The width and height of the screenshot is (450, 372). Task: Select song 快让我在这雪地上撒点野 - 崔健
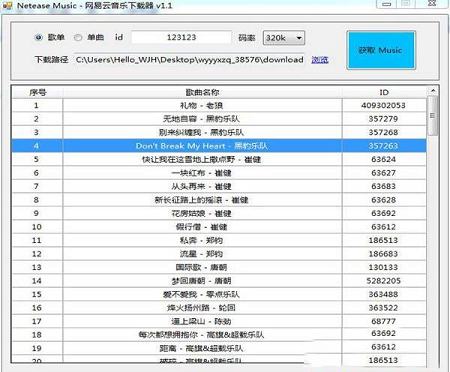point(202,159)
